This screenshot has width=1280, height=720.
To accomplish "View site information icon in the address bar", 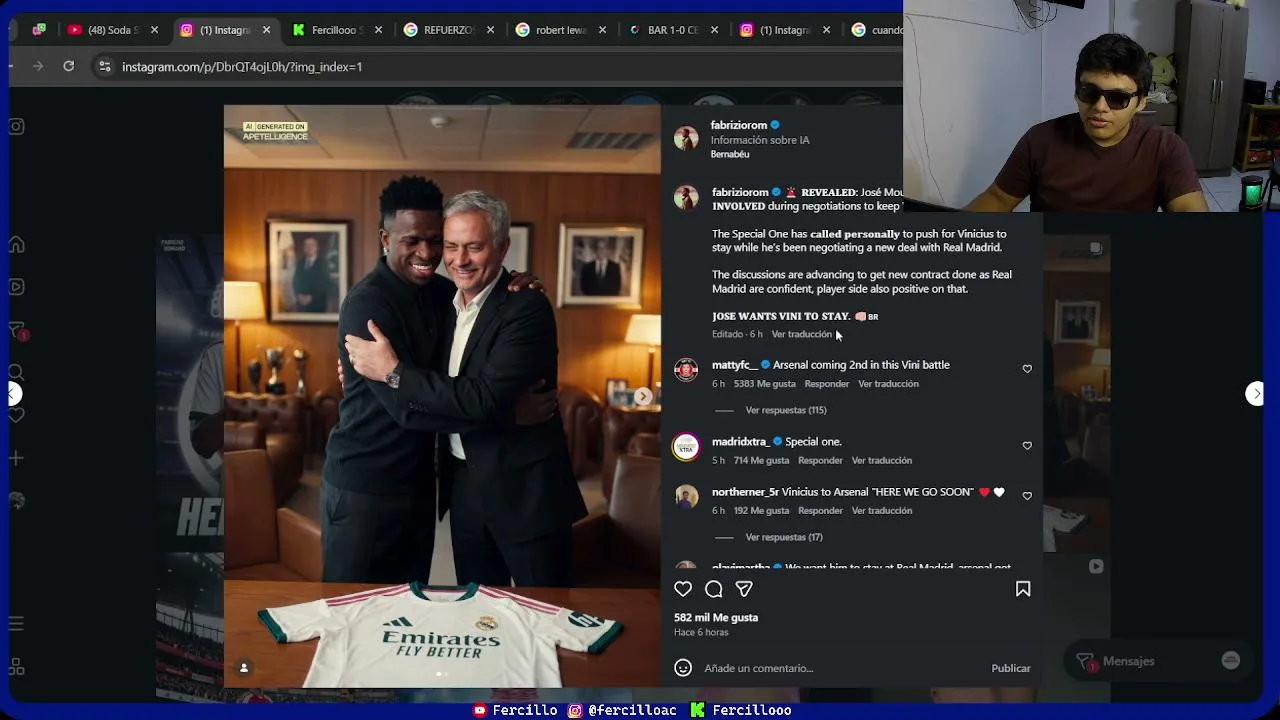I will [104, 66].
